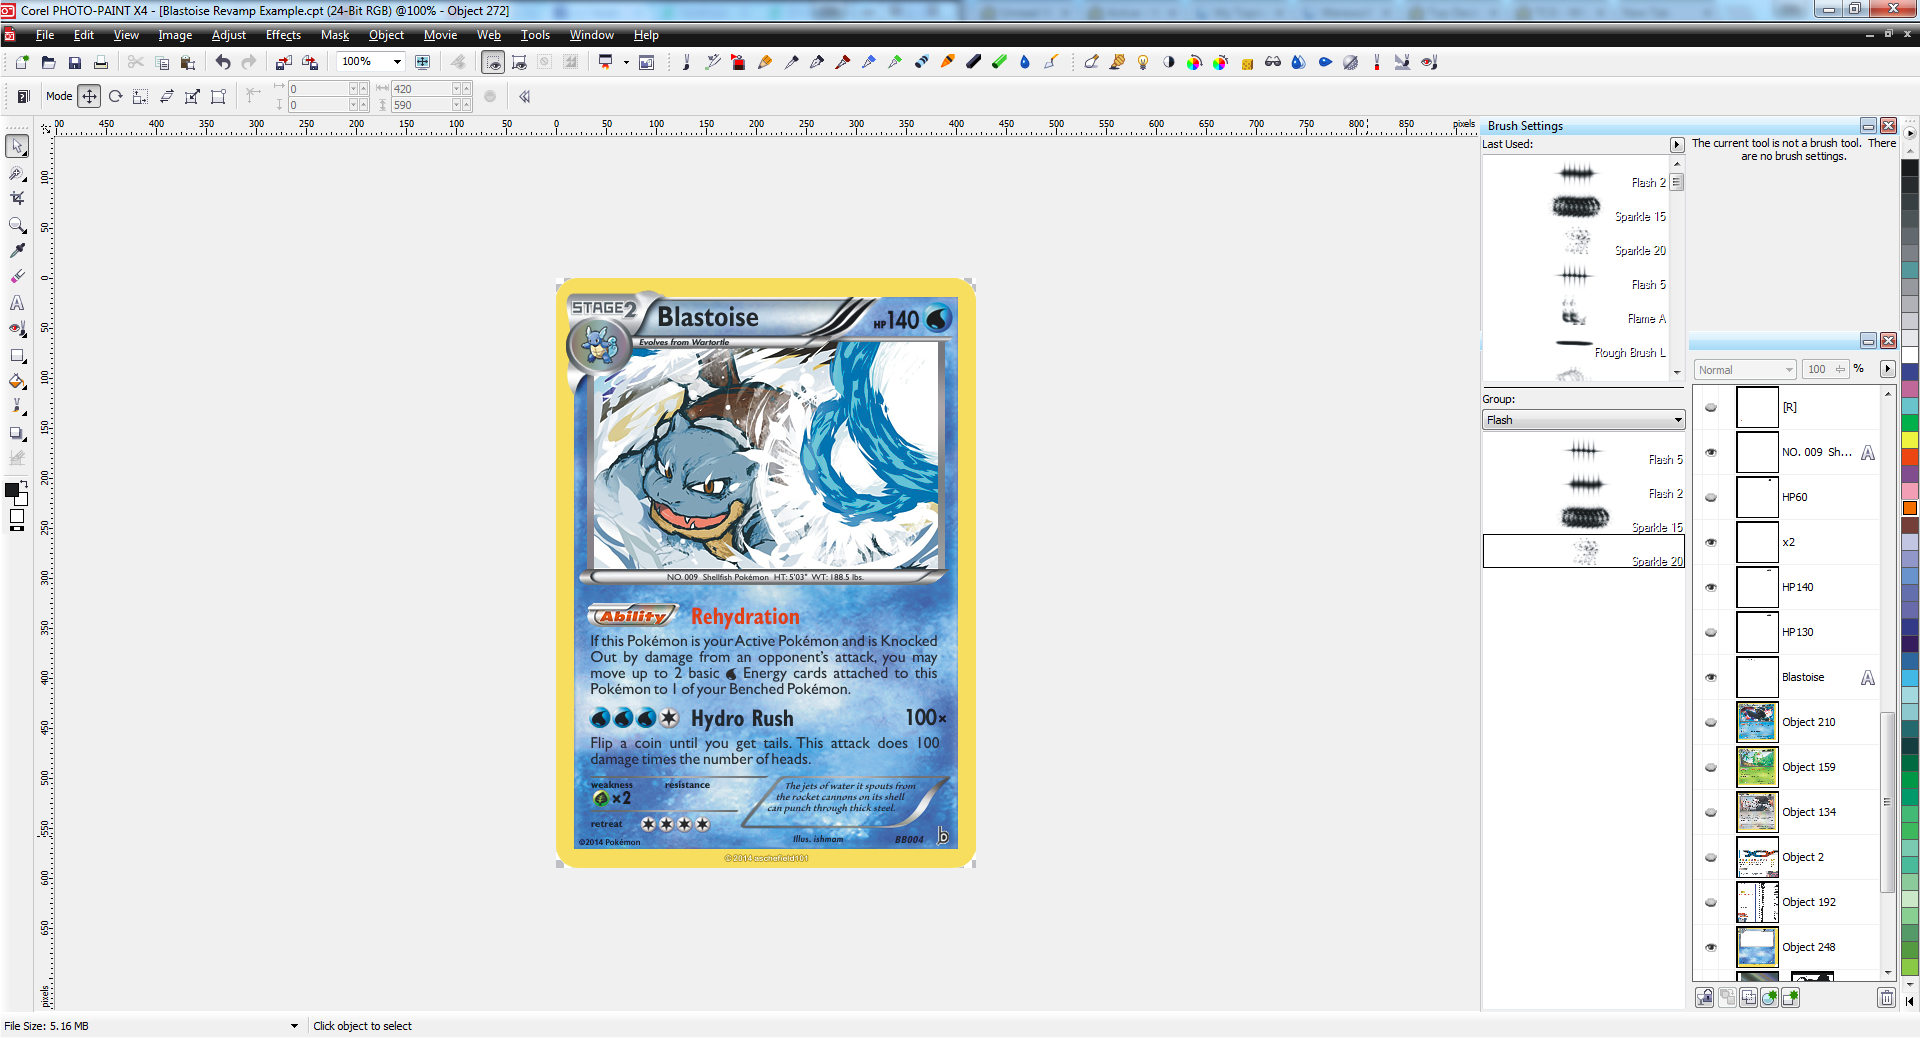The width and height of the screenshot is (1920, 1038).
Task: Show the HP60 layer
Action: pyautogui.click(x=1711, y=497)
